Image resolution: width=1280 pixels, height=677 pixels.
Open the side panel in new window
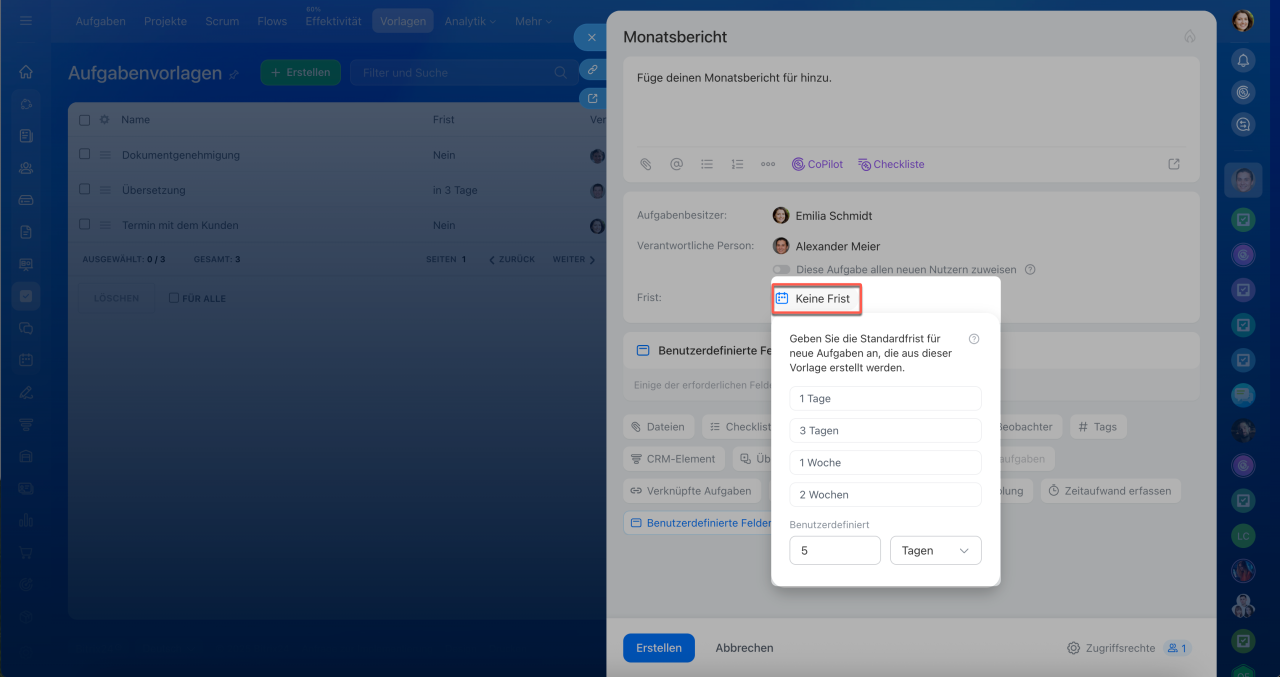(593, 98)
